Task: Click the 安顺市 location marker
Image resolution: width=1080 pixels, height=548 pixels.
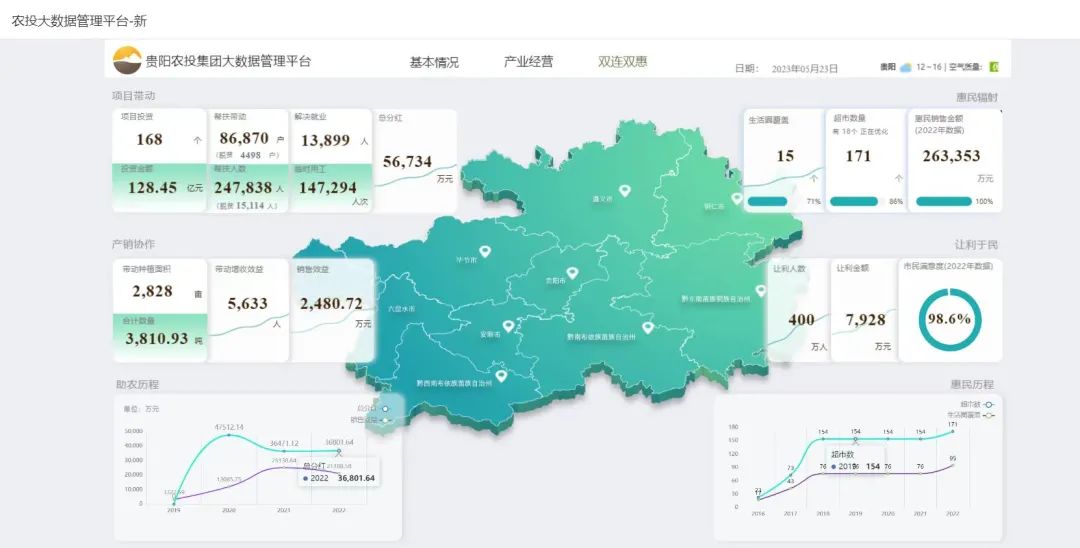Action: [508, 325]
